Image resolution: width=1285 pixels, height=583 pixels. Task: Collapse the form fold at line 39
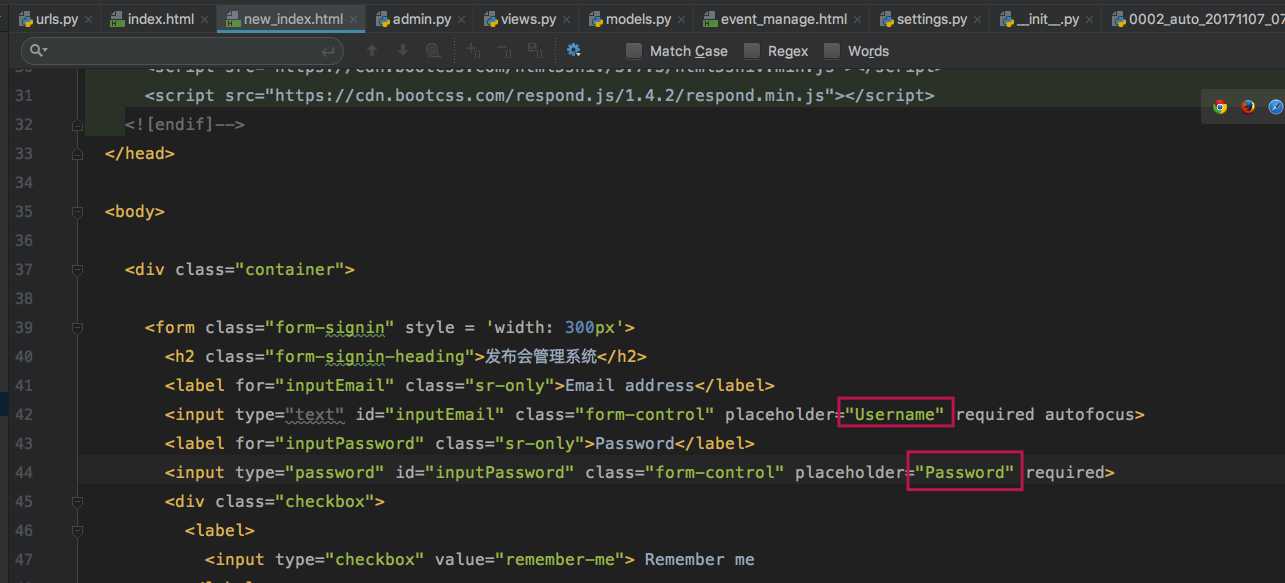[x=77, y=328]
